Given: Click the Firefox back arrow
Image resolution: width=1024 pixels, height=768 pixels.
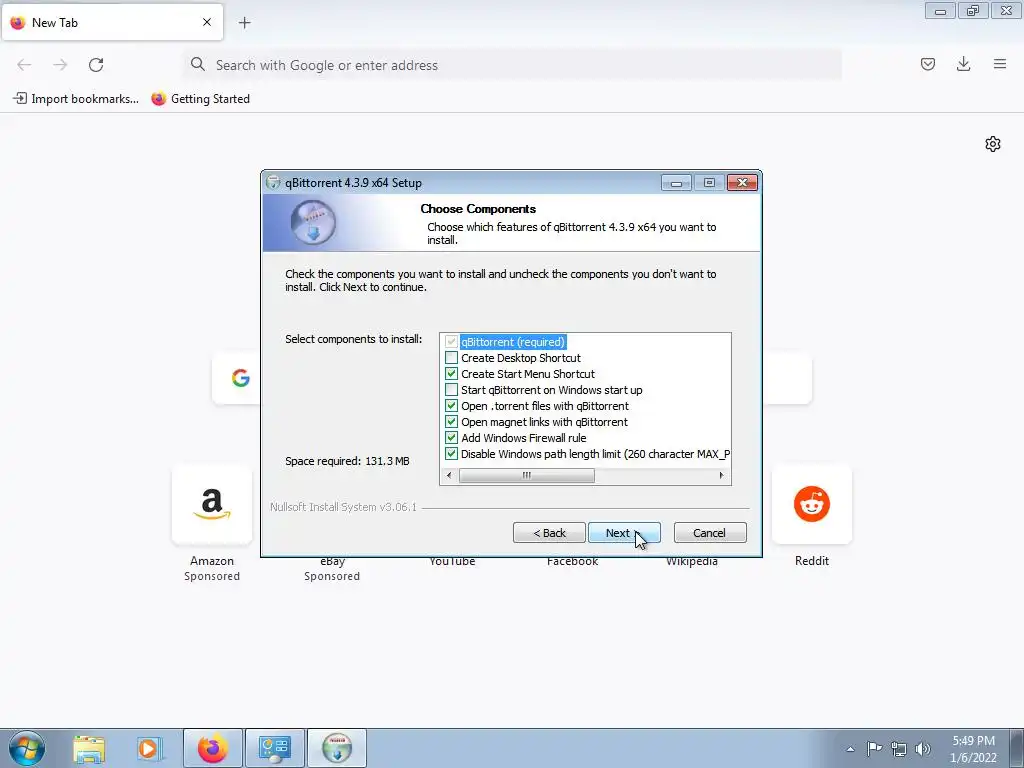Looking at the screenshot, I should 24,65.
